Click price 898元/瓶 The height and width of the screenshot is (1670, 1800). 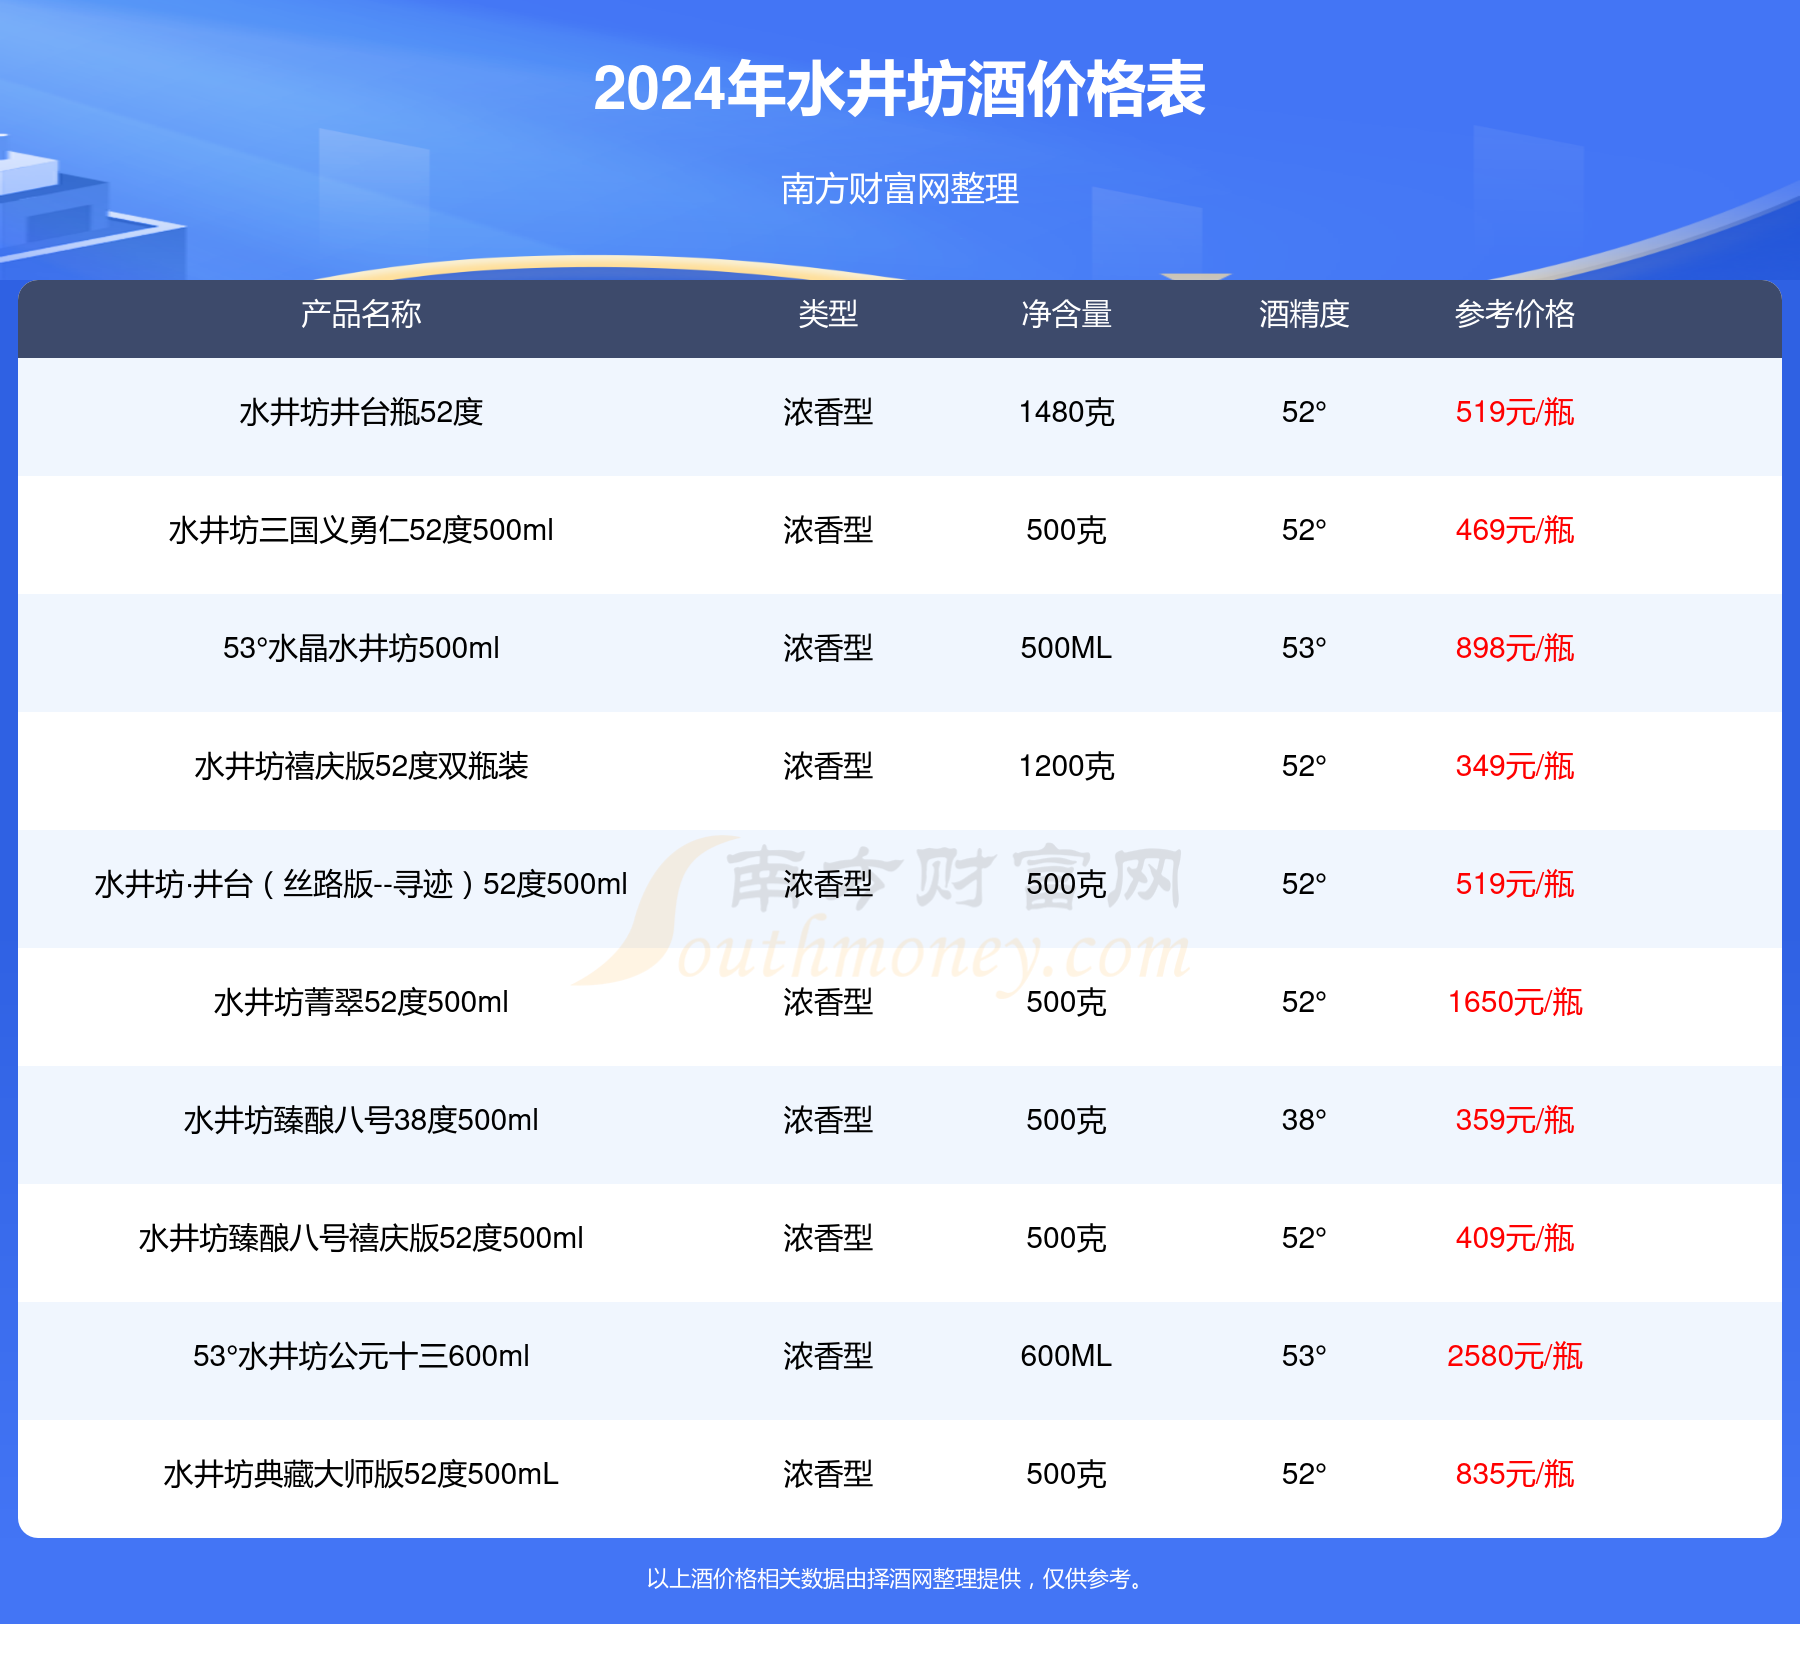[x=1515, y=648]
